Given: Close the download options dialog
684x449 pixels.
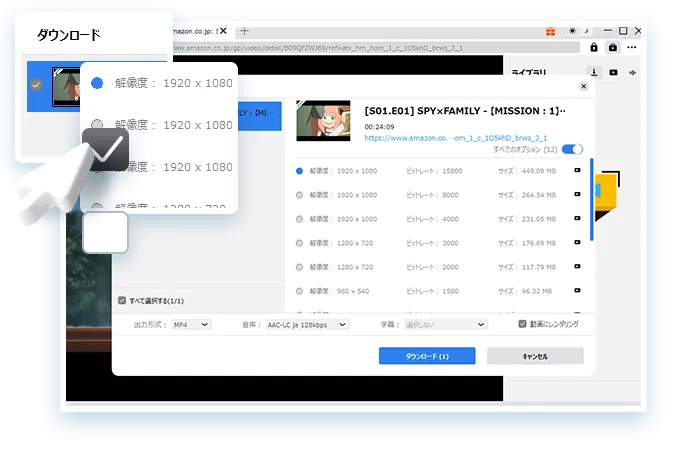Looking at the screenshot, I should coord(584,86).
